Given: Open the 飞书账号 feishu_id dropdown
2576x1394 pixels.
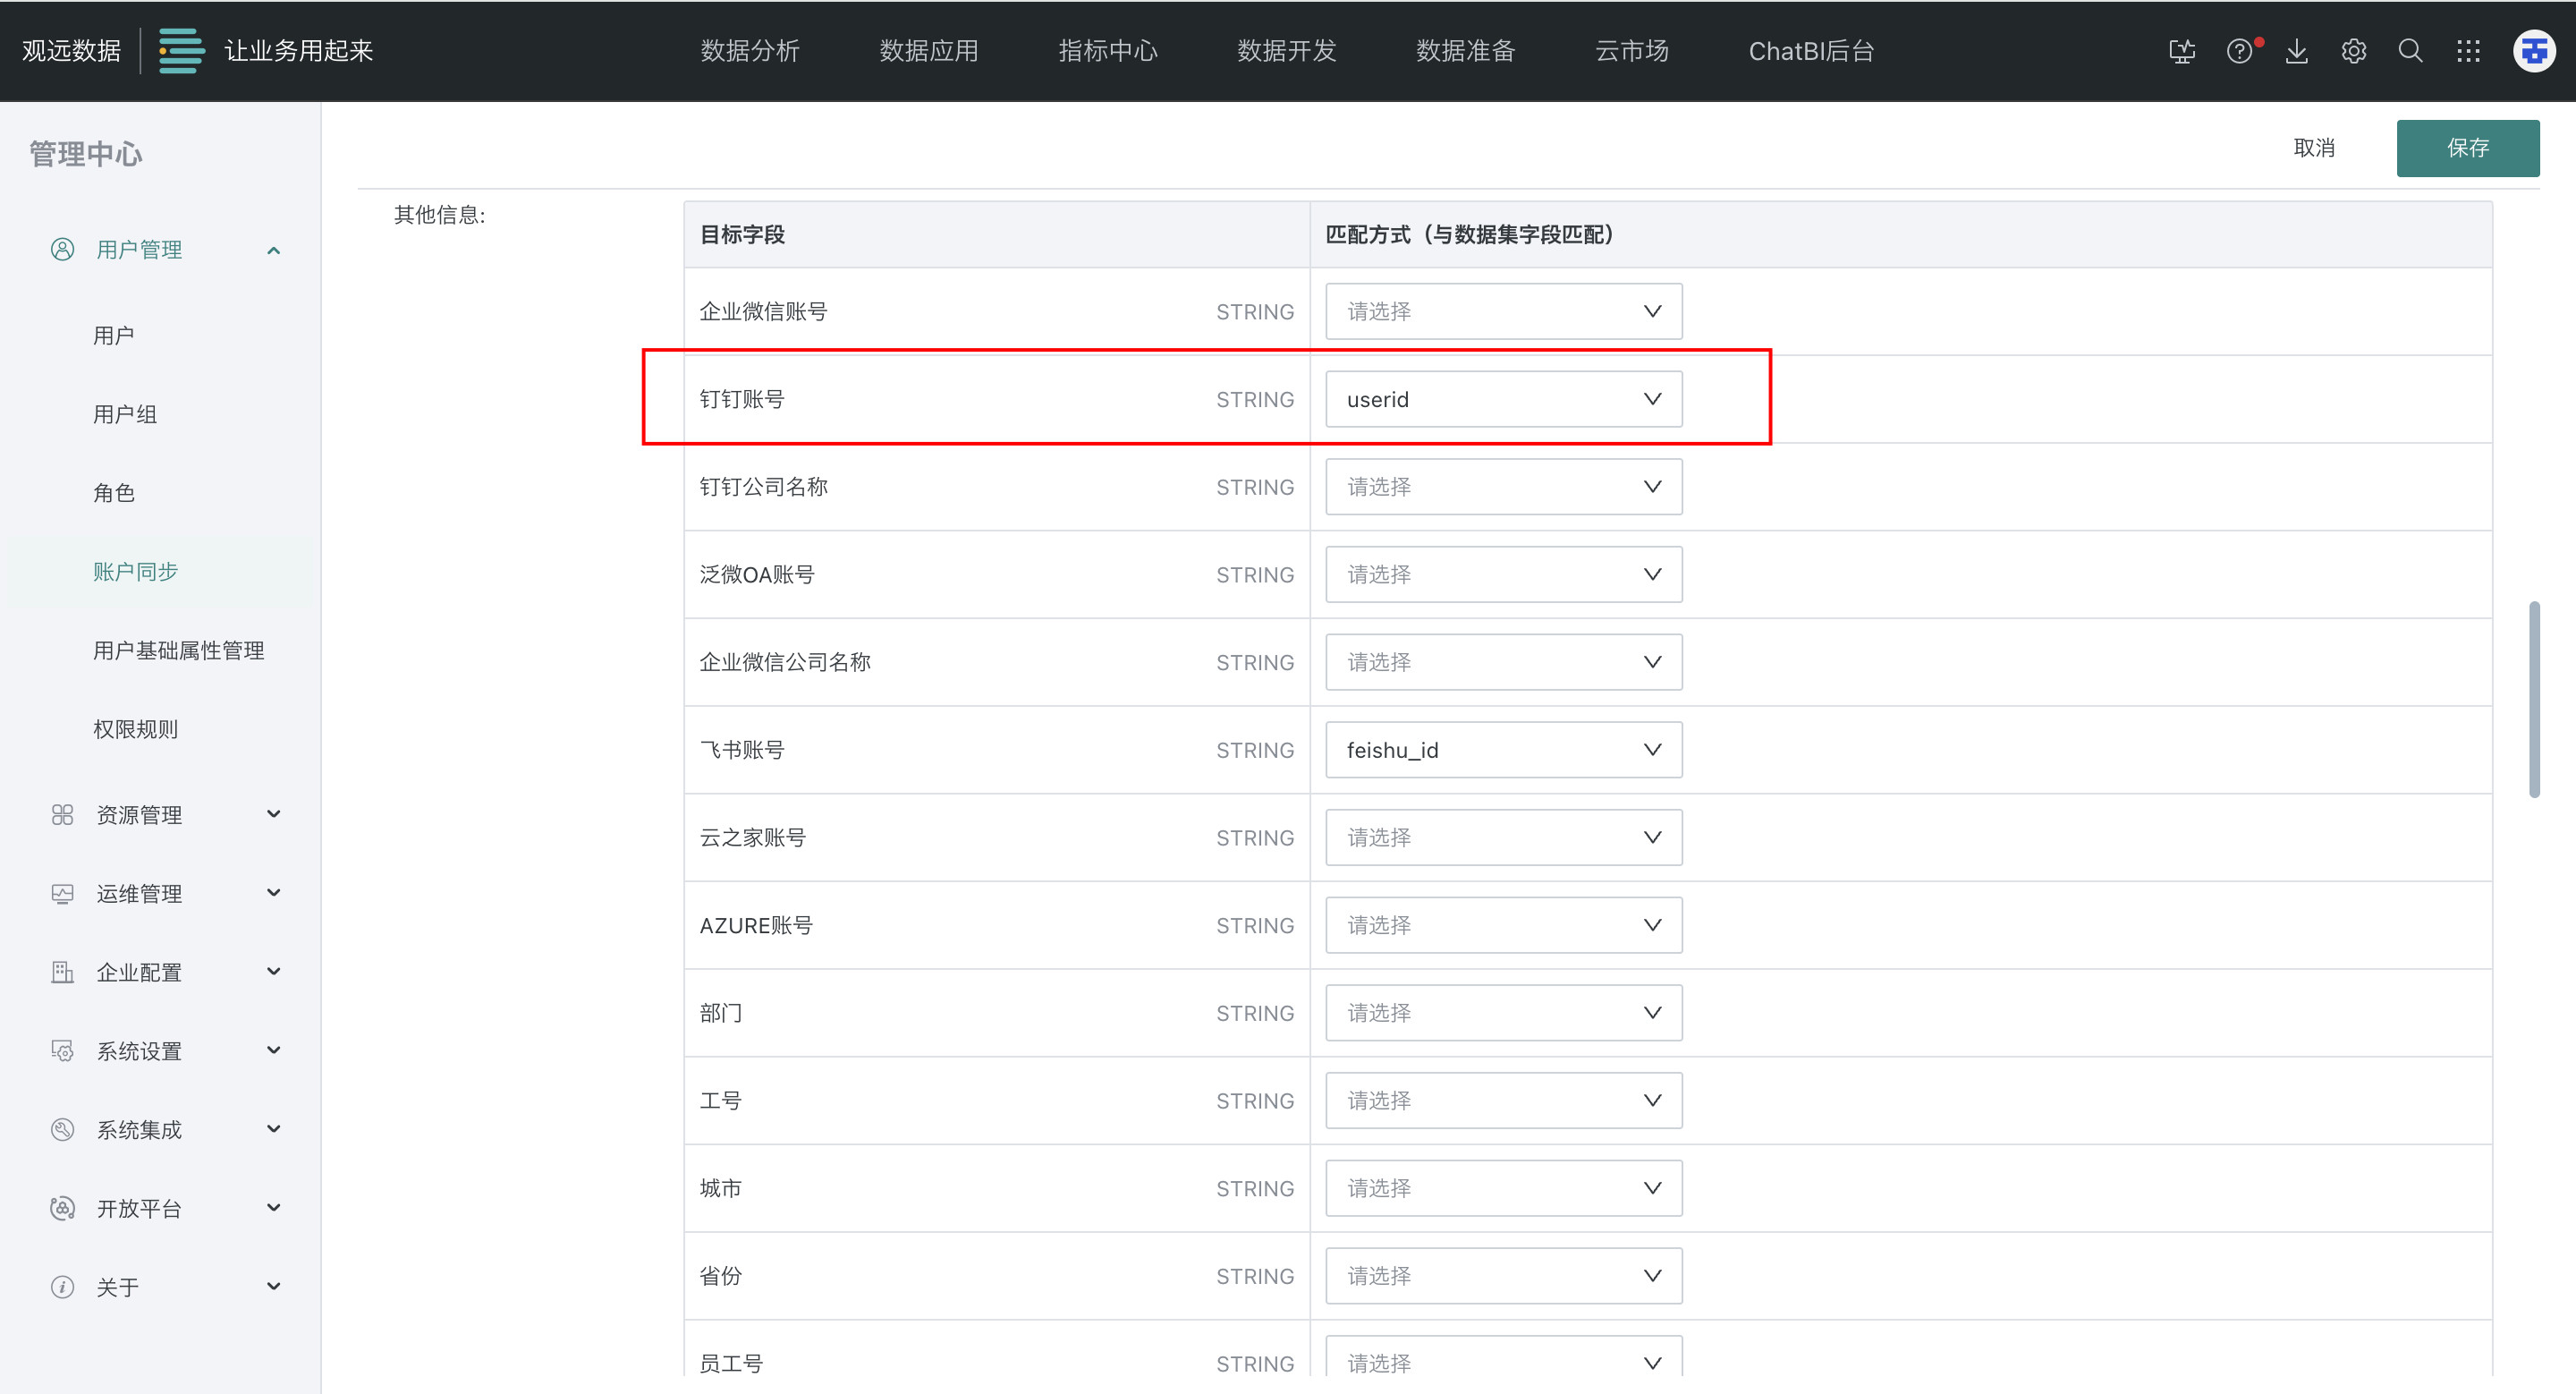Looking at the screenshot, I should point(1503,750).
